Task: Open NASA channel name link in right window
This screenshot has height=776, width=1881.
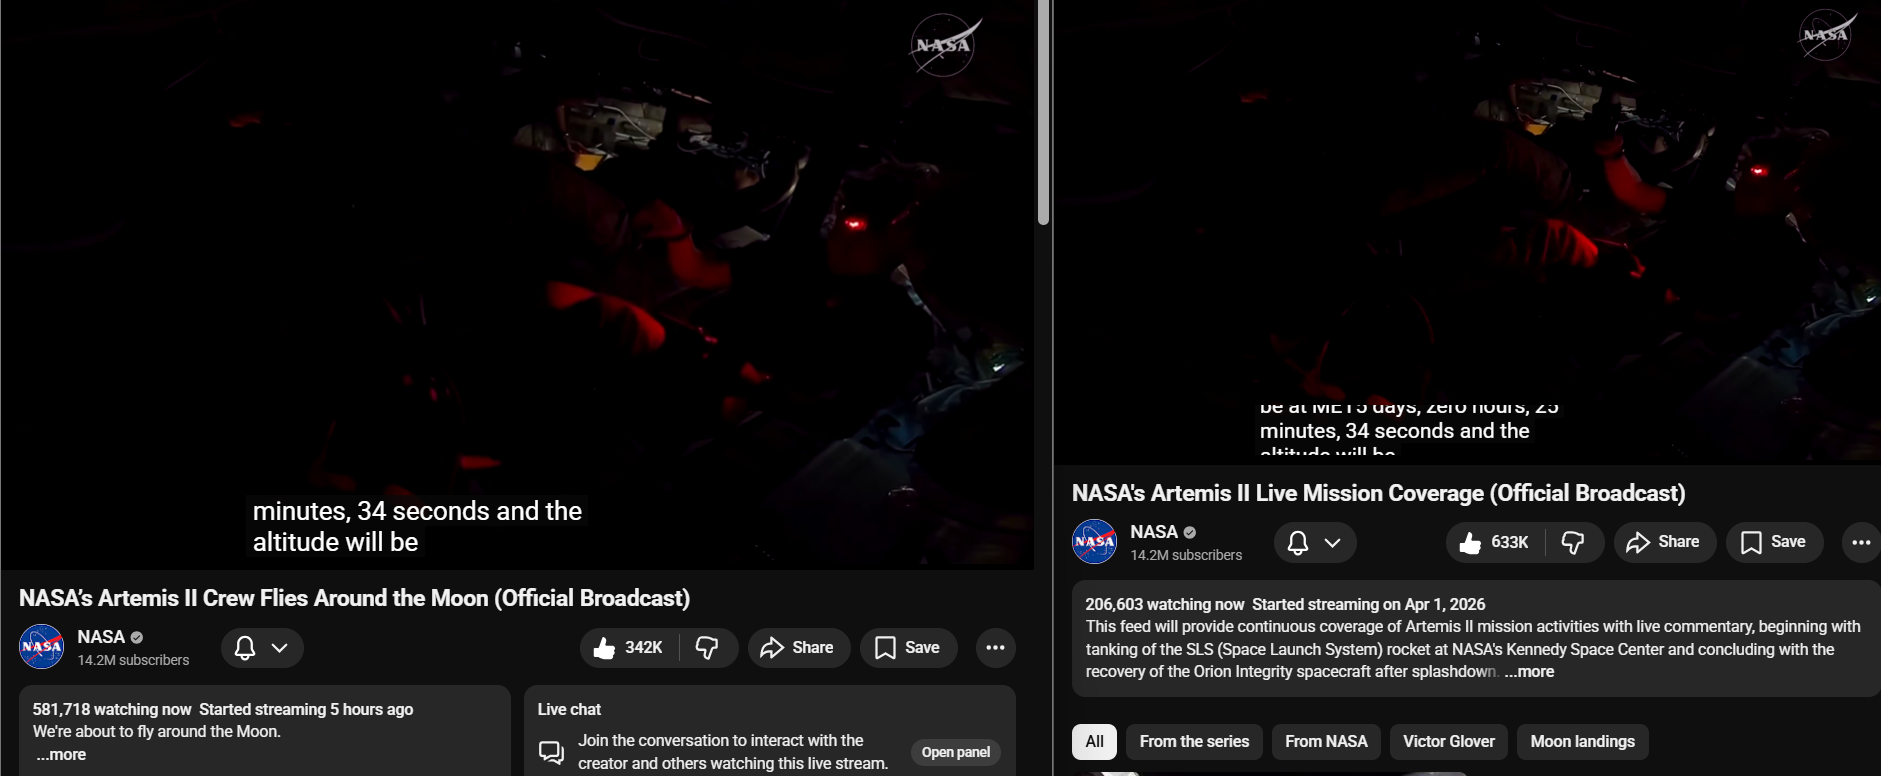Action: (1154, 532)
